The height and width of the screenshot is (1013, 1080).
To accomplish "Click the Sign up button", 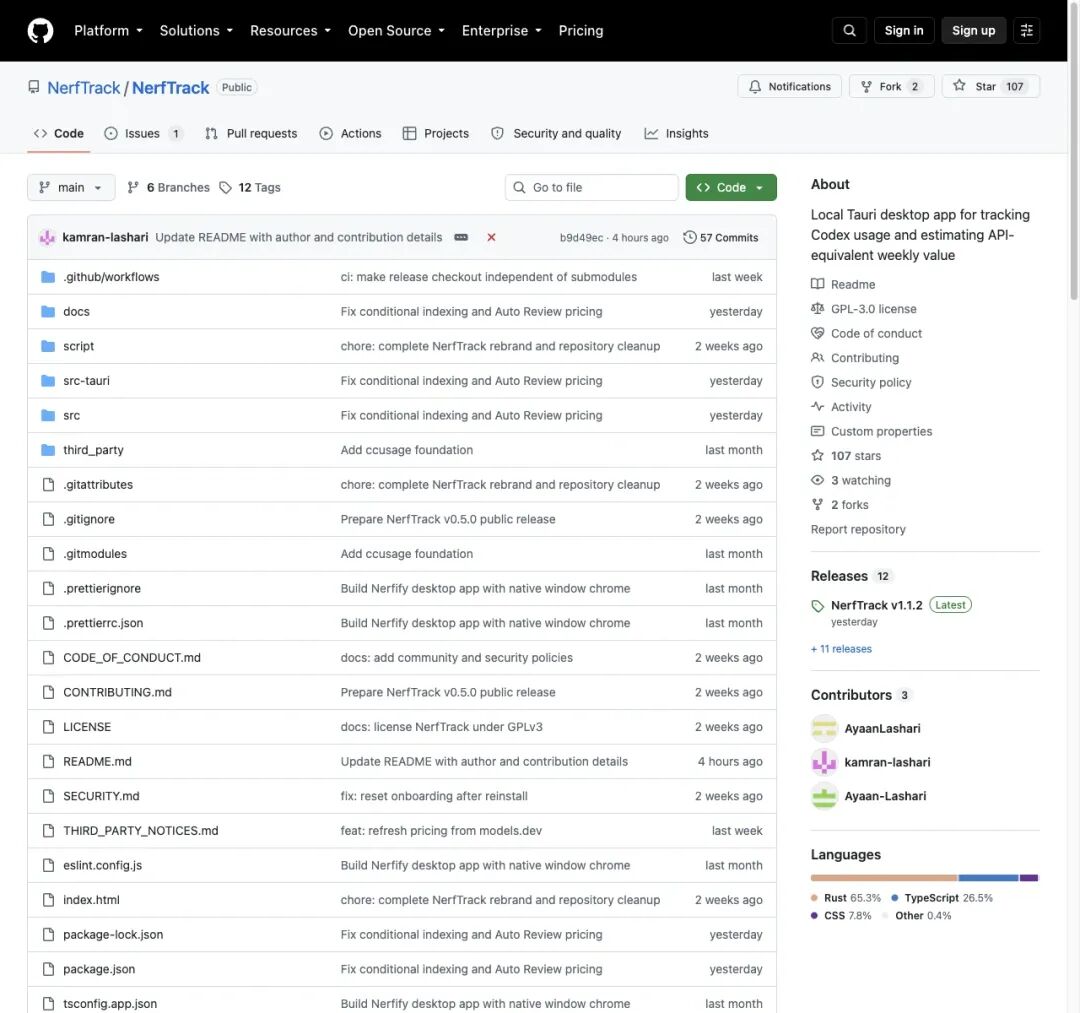I will pyautogui.click(x=973, y=30).
